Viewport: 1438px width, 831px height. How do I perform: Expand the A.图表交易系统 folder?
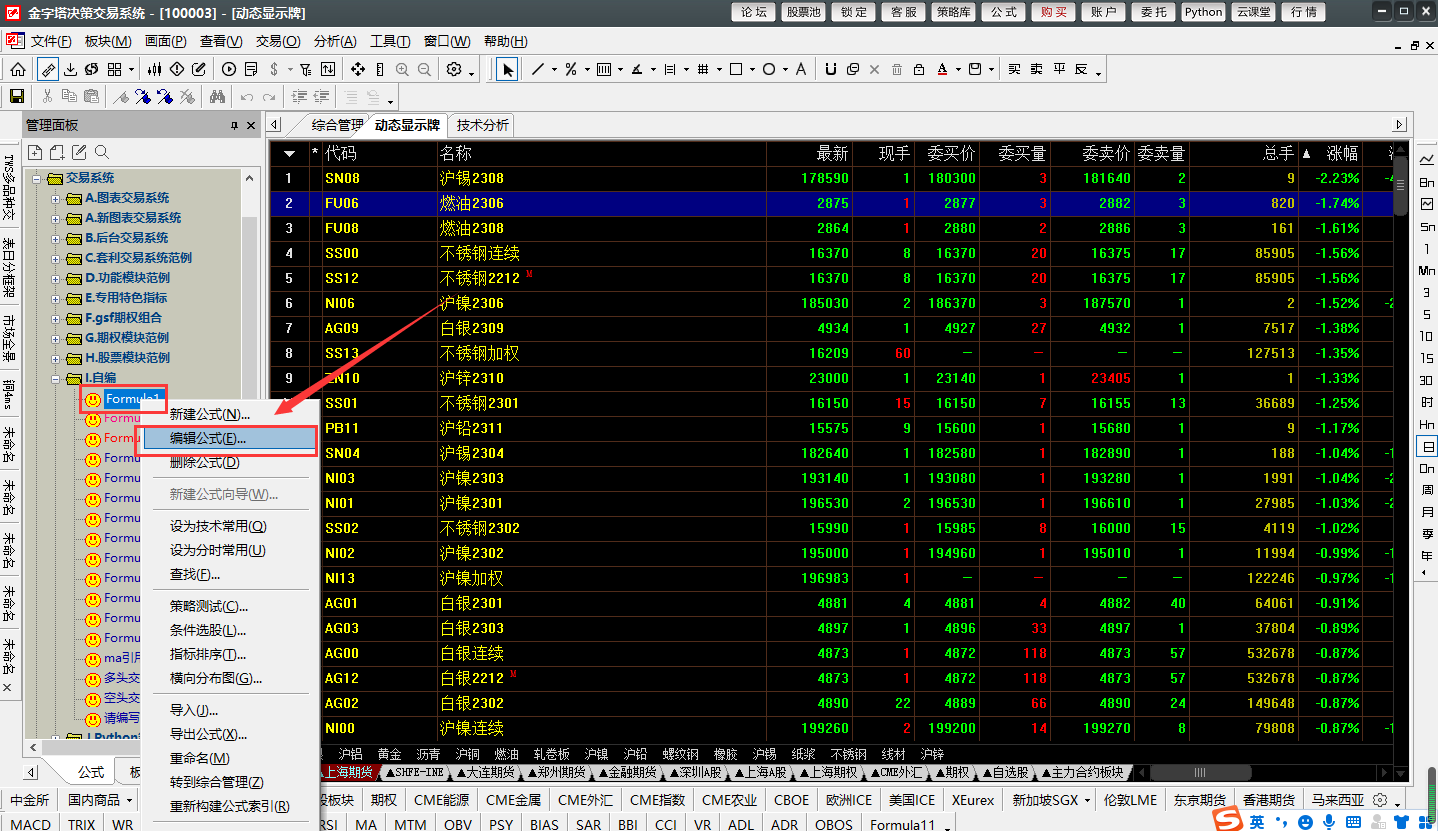click(x=56, y=198)
